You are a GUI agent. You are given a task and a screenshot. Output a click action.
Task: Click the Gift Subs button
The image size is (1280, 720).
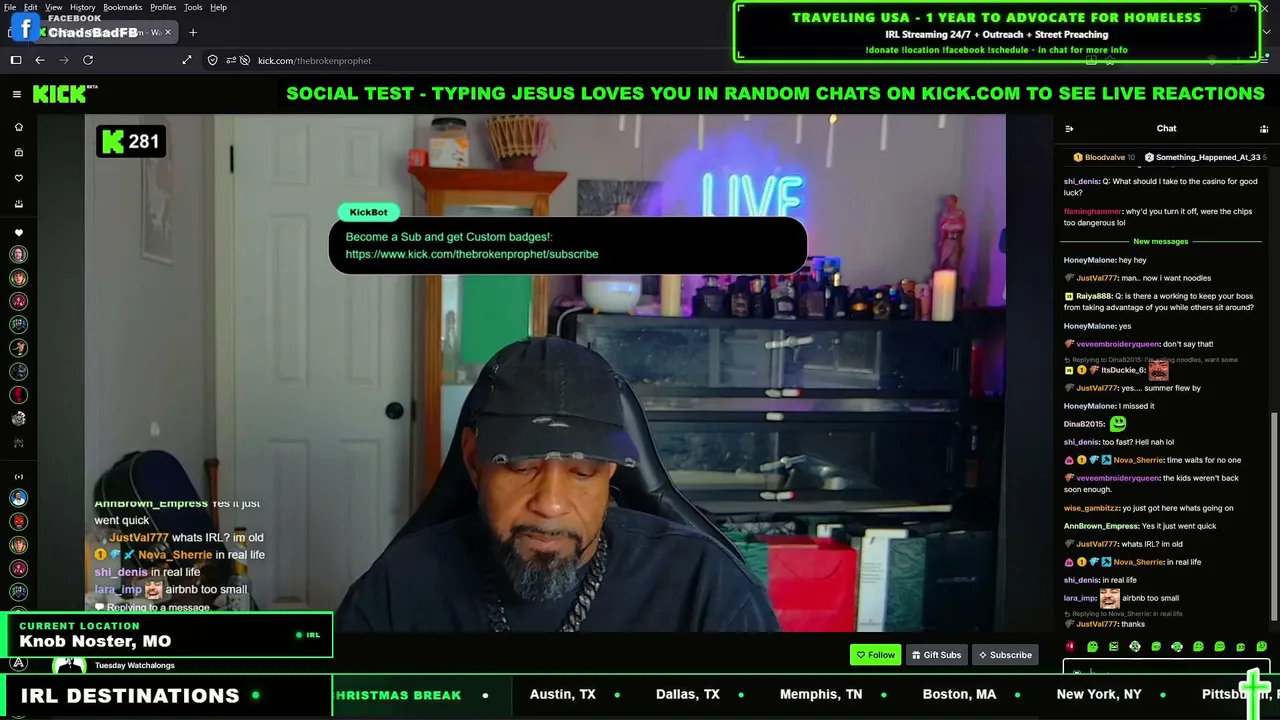(937, 655)
